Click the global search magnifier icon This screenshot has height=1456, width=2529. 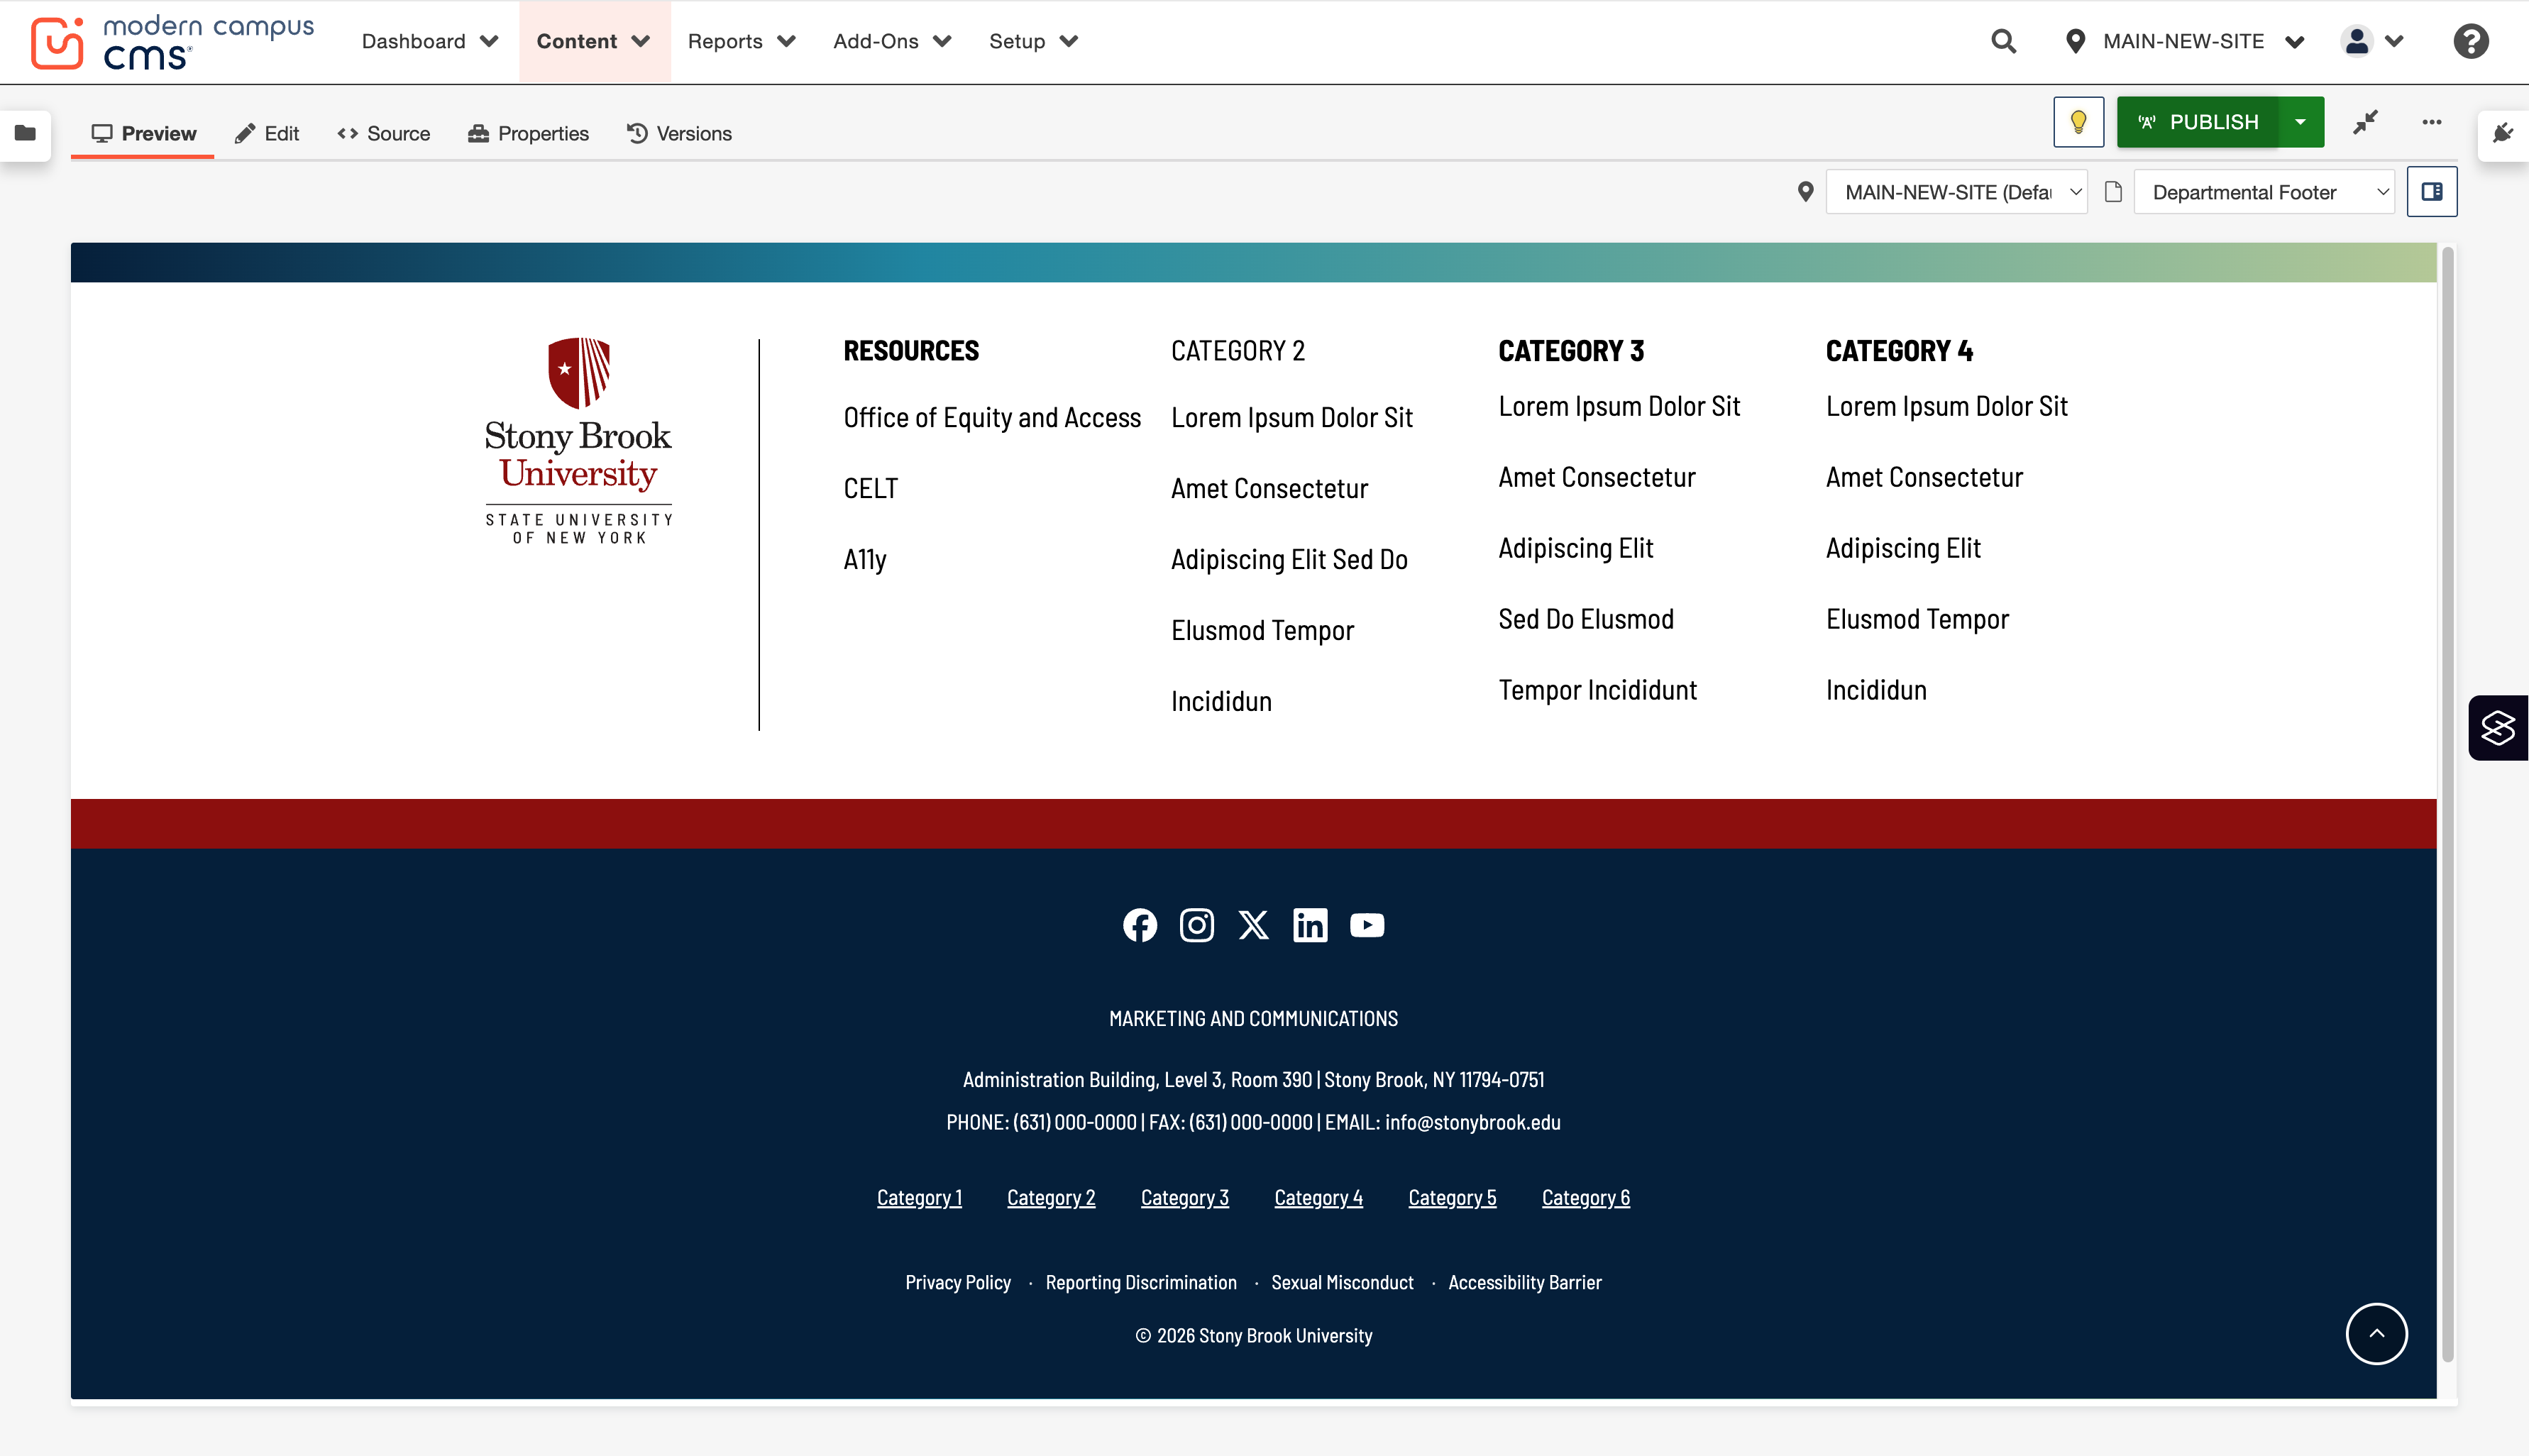click(2003, 41)
